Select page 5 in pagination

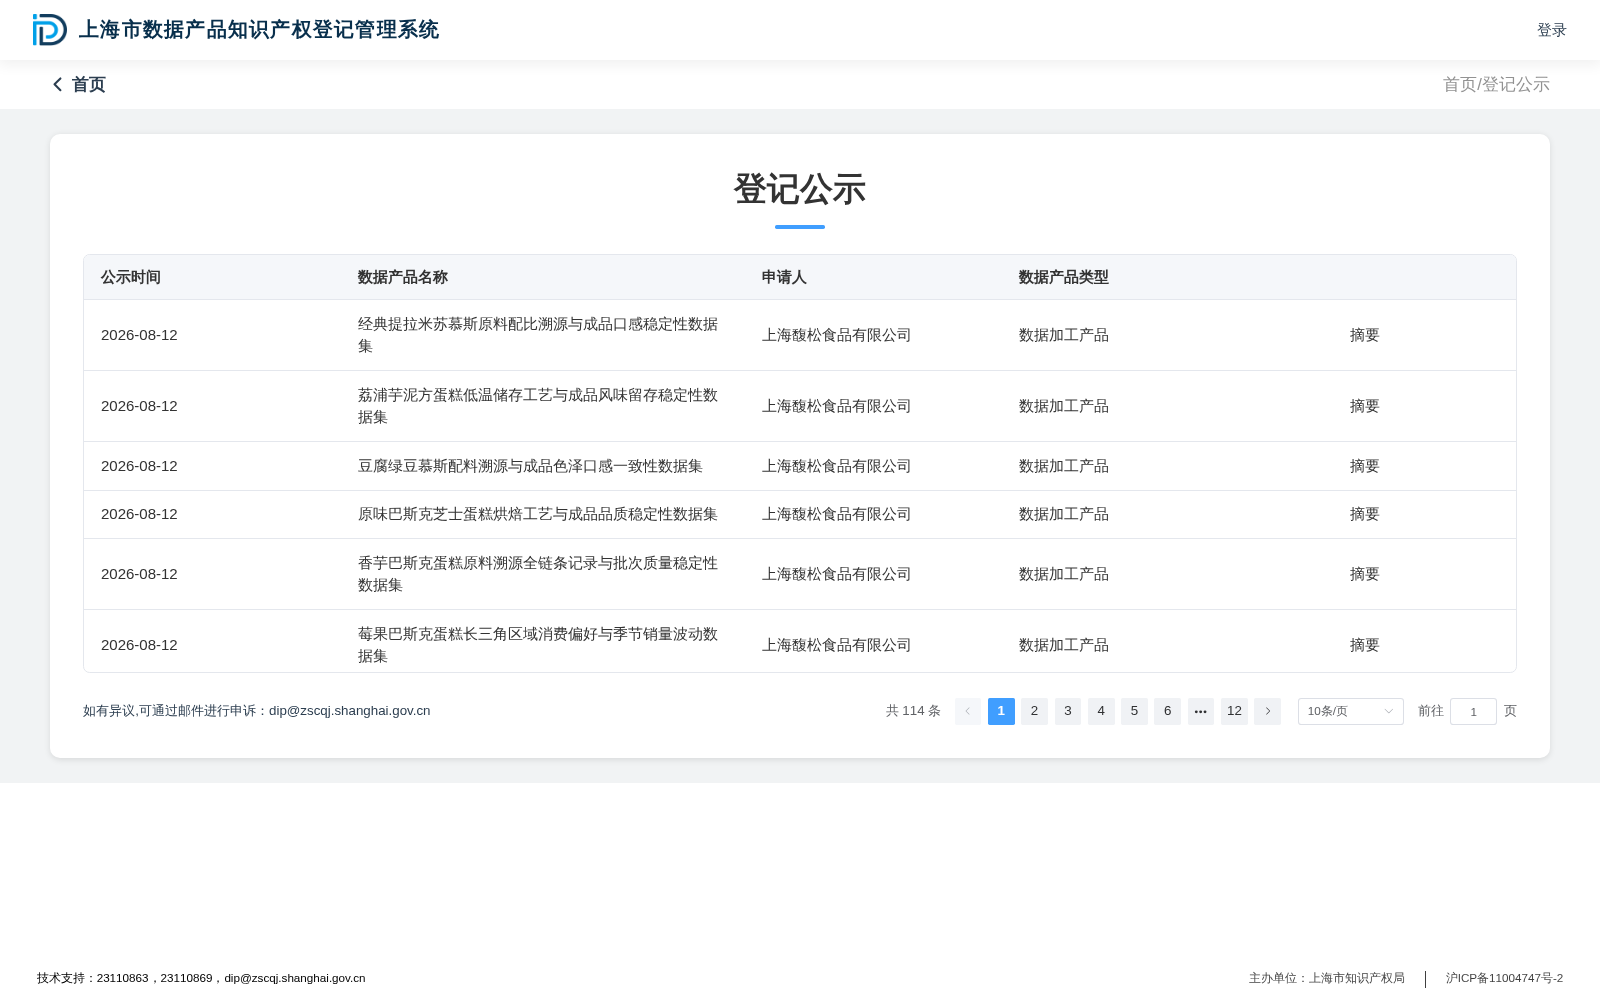(x=1134, y=711)
